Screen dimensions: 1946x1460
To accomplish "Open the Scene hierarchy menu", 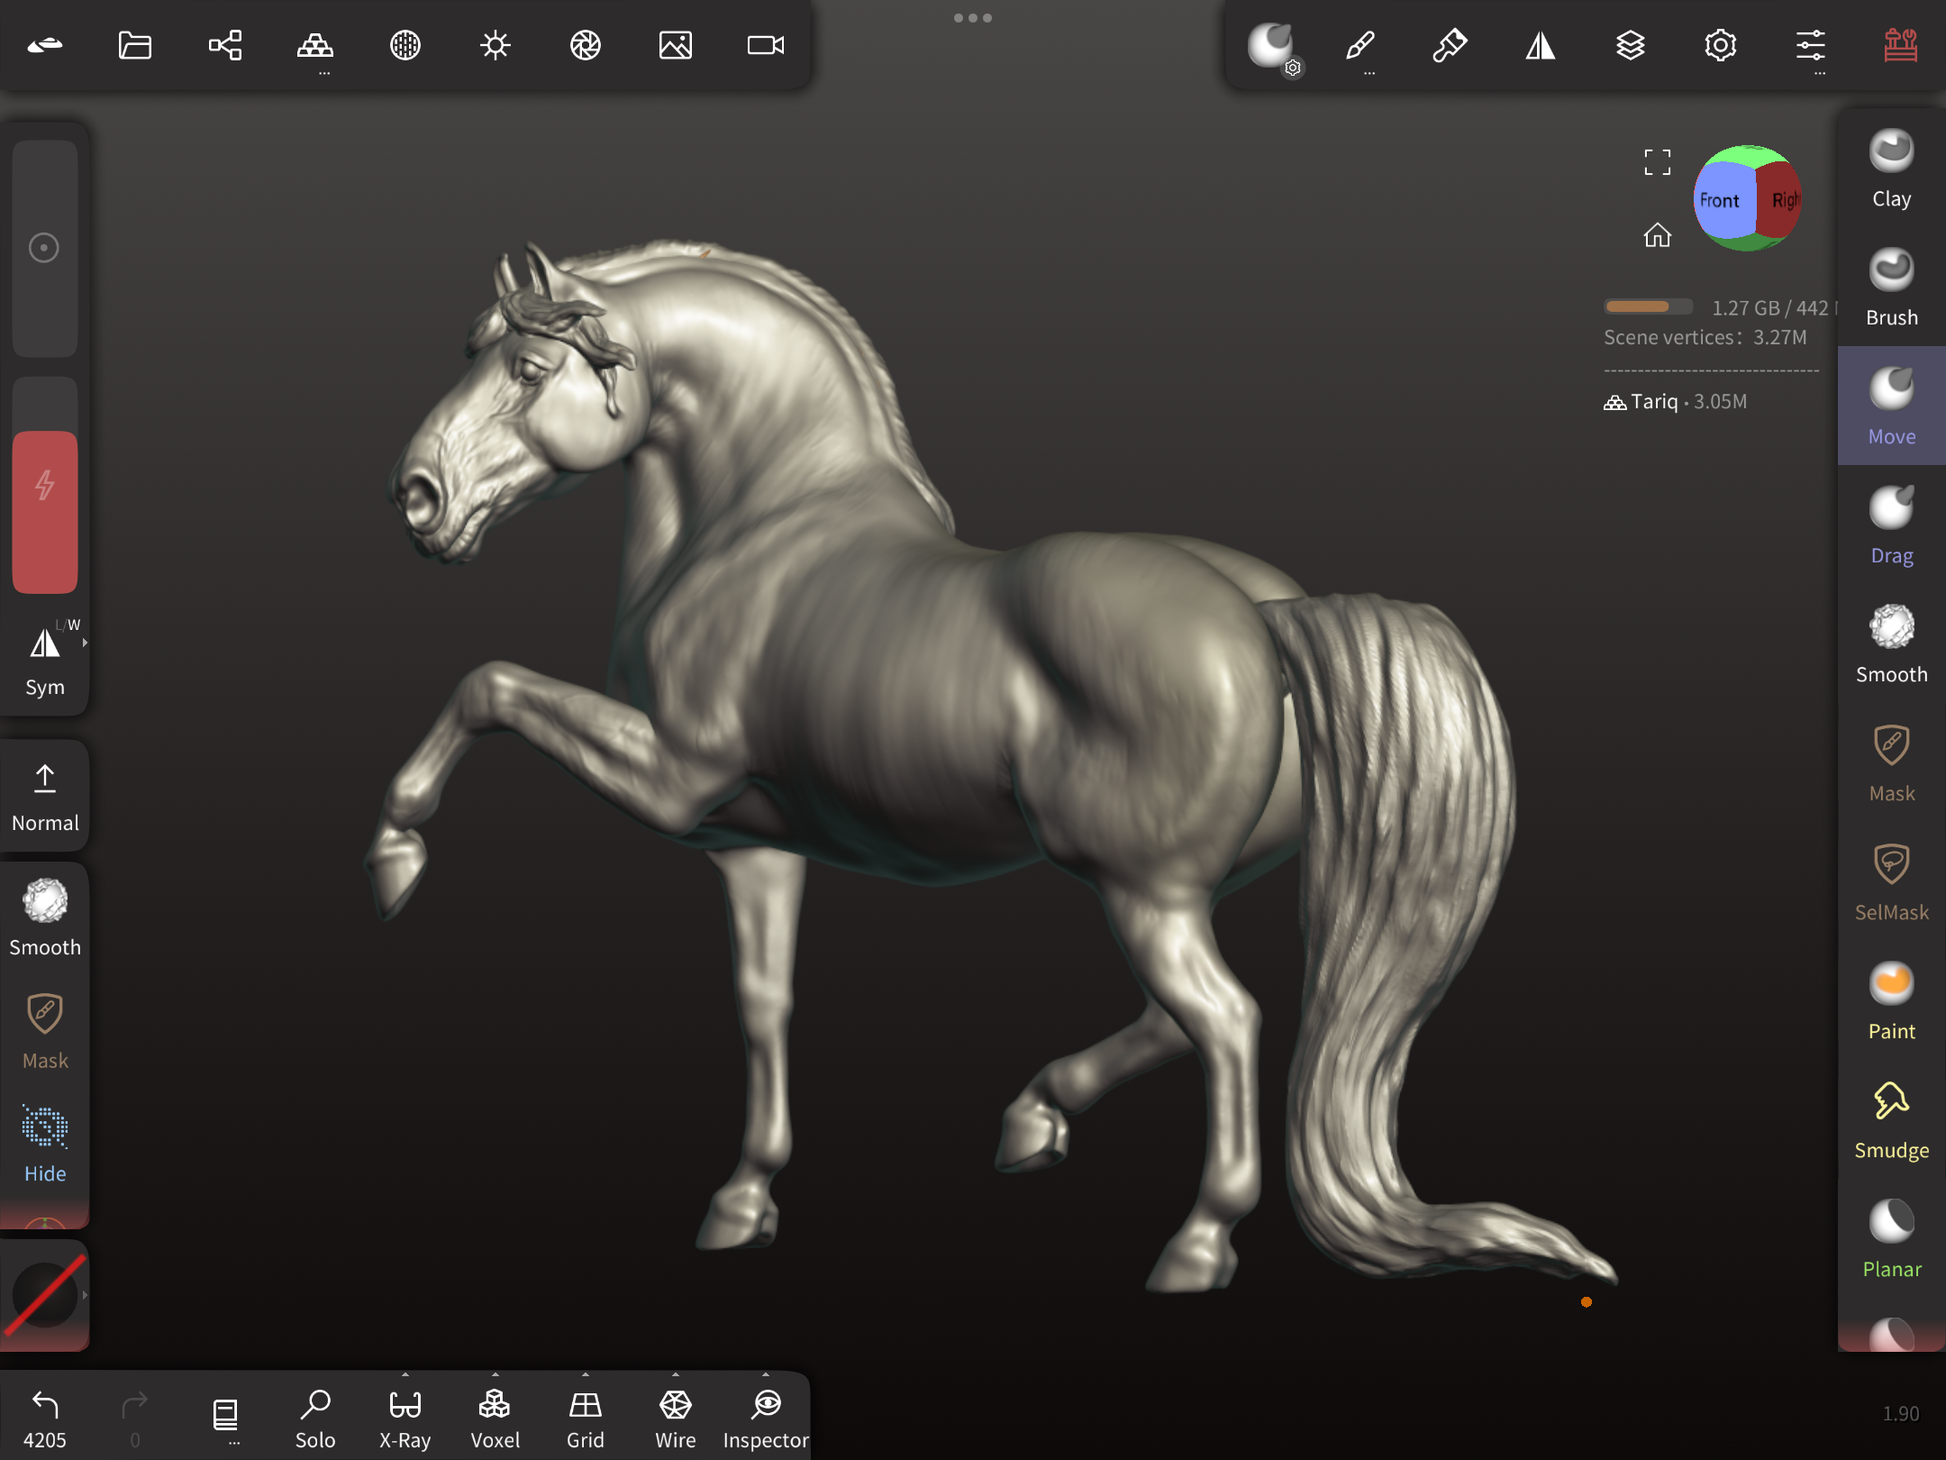I will tap(225, 45).
